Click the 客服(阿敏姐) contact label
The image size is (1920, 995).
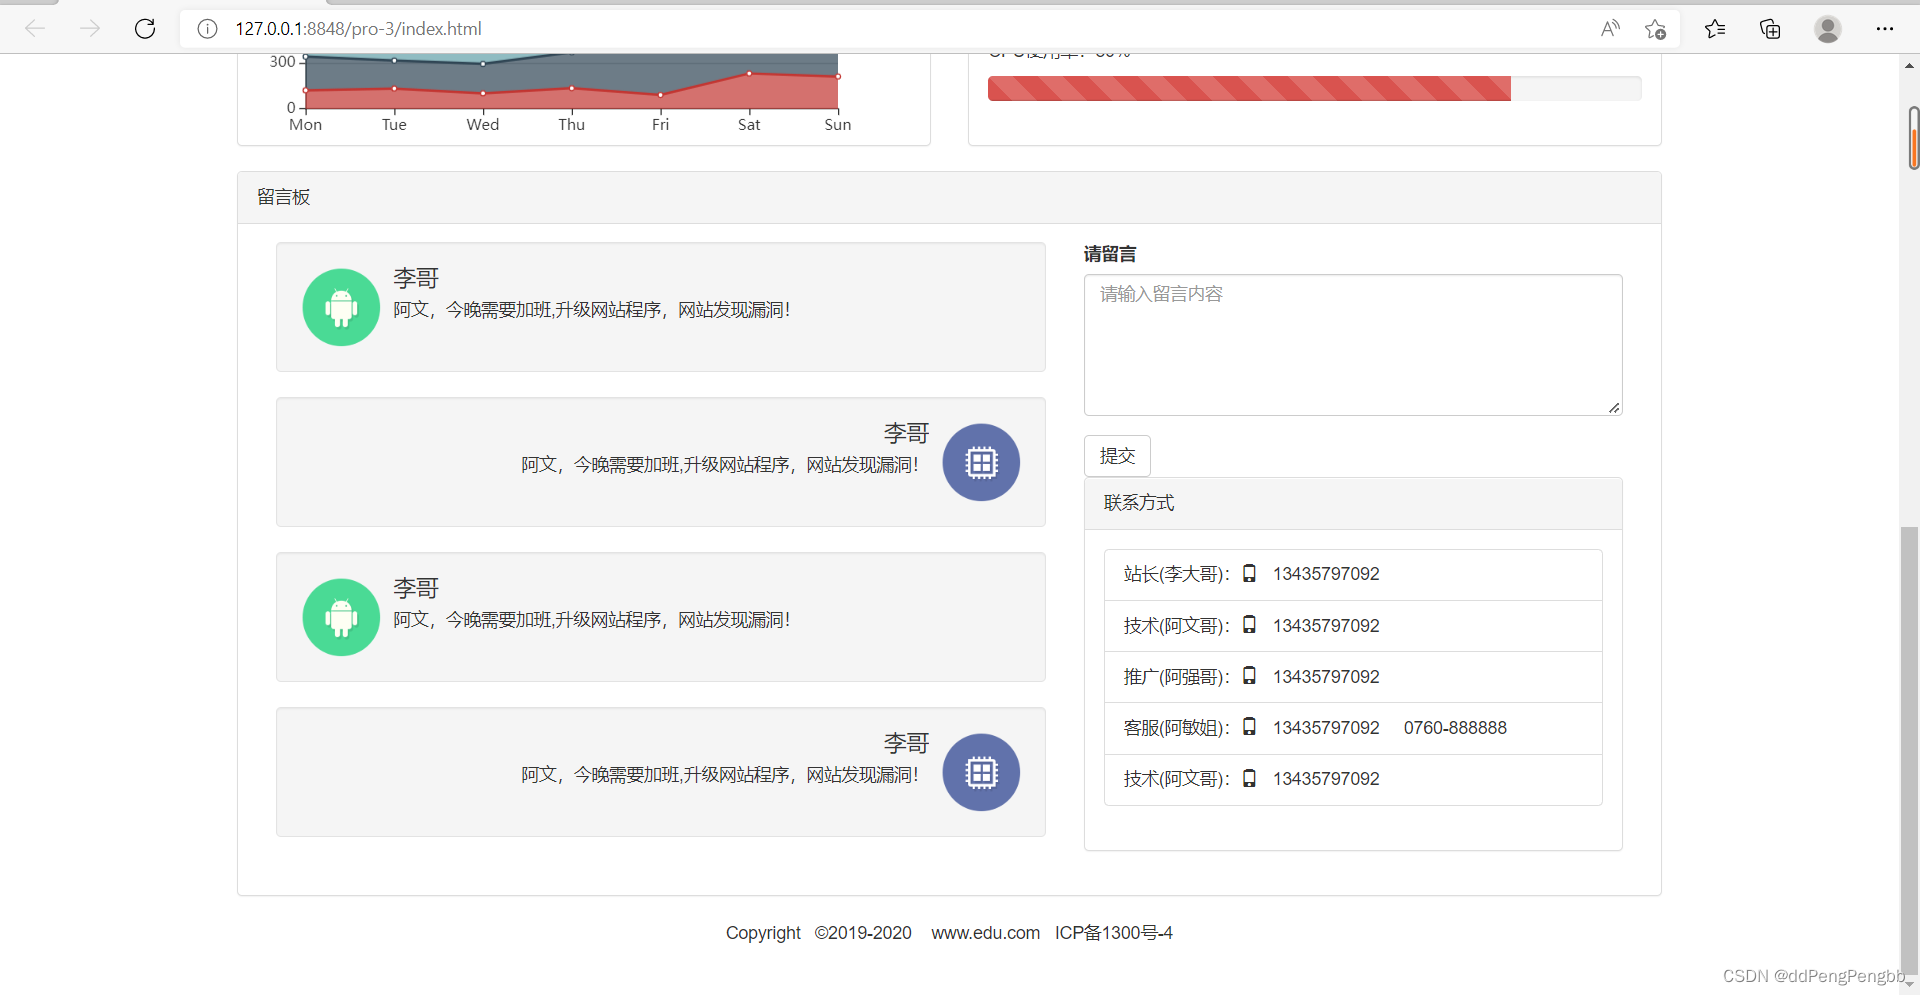coord(1176,728)
